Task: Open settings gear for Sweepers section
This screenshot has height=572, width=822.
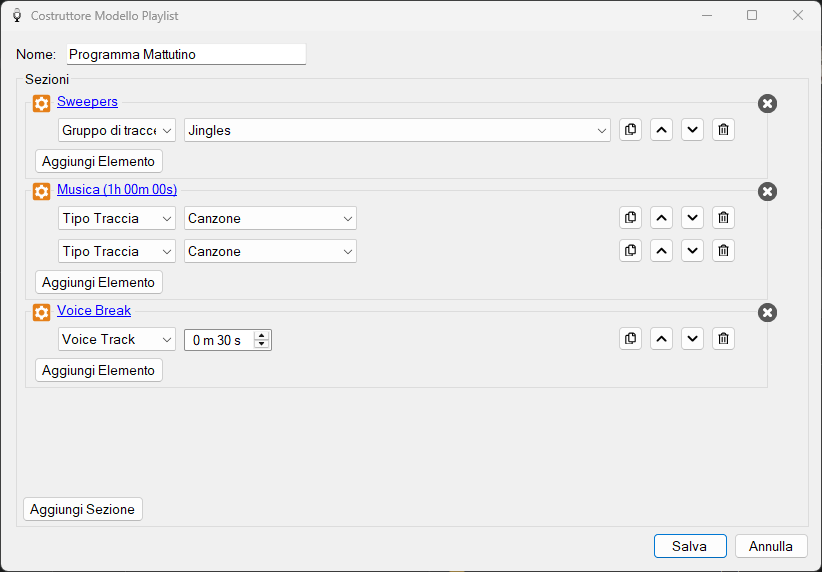Action: [41, 103]
